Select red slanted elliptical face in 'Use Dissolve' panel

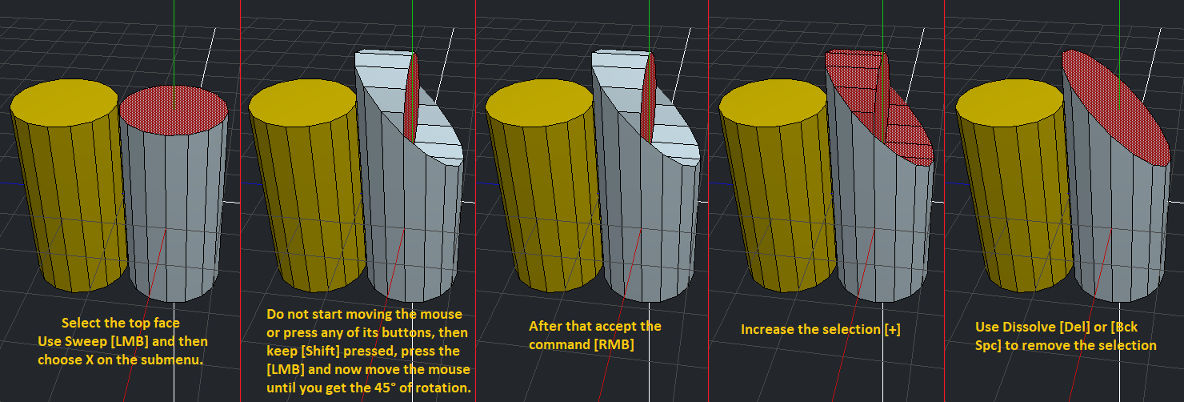(x=1116, y=106)
